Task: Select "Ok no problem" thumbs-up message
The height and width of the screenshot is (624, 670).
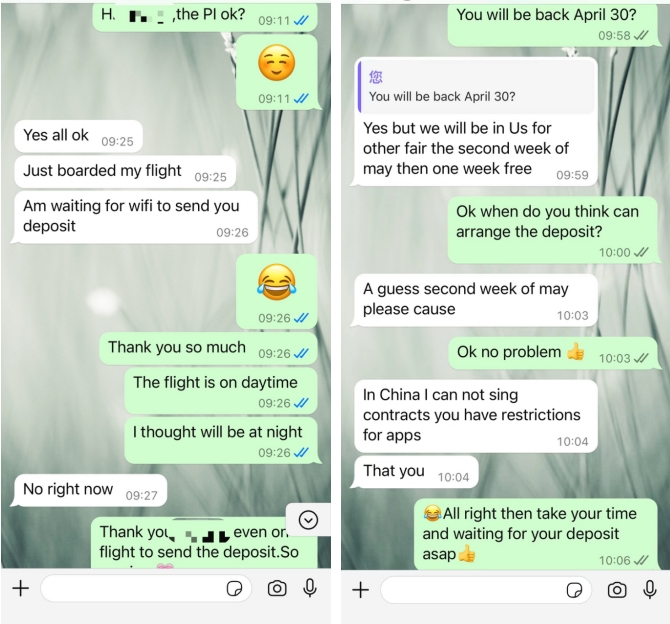Action: (x=552, y=353)
